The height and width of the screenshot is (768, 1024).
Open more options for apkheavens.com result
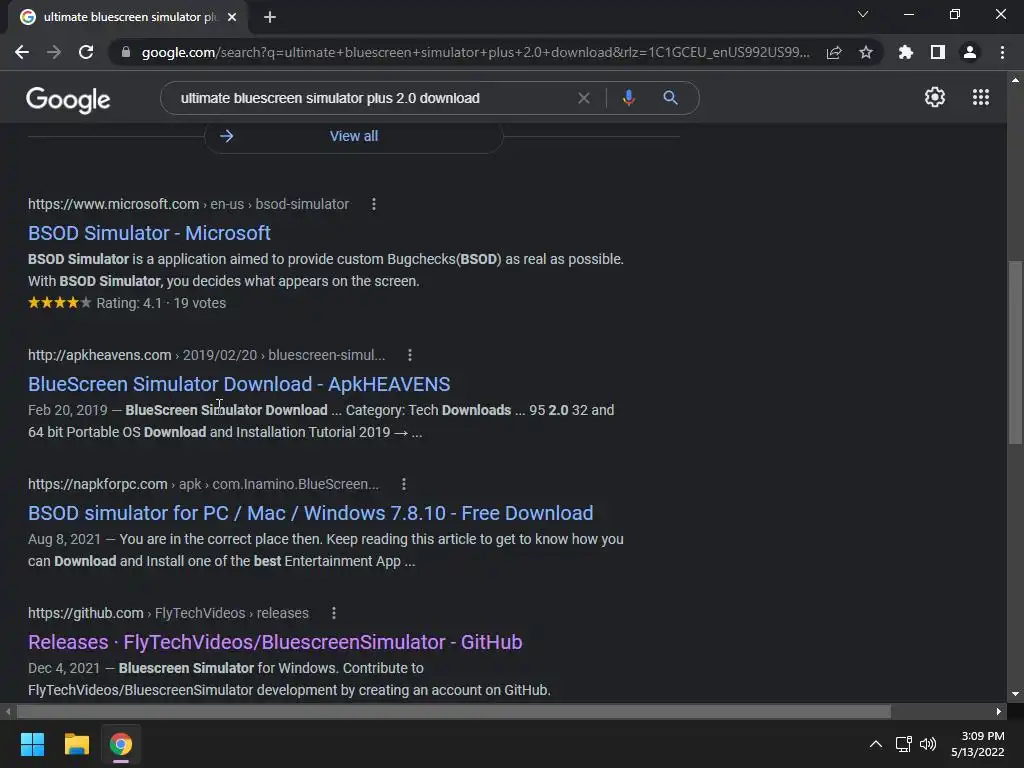click(x=409, y=355)
